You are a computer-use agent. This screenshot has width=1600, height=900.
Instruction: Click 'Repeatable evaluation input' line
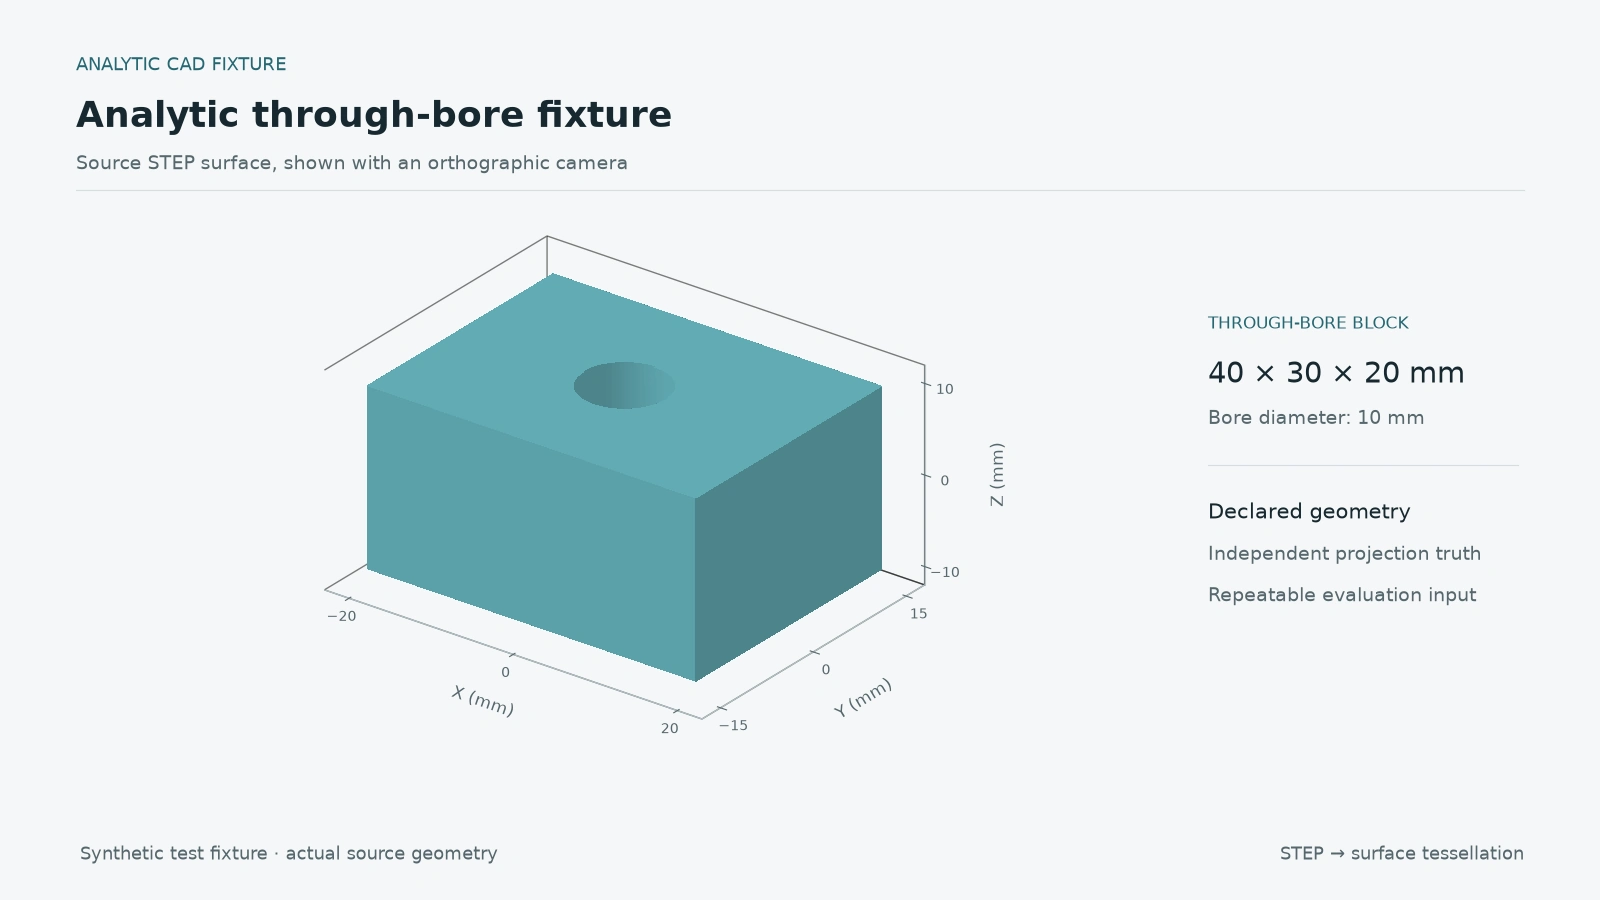[x=1342, y=595]
